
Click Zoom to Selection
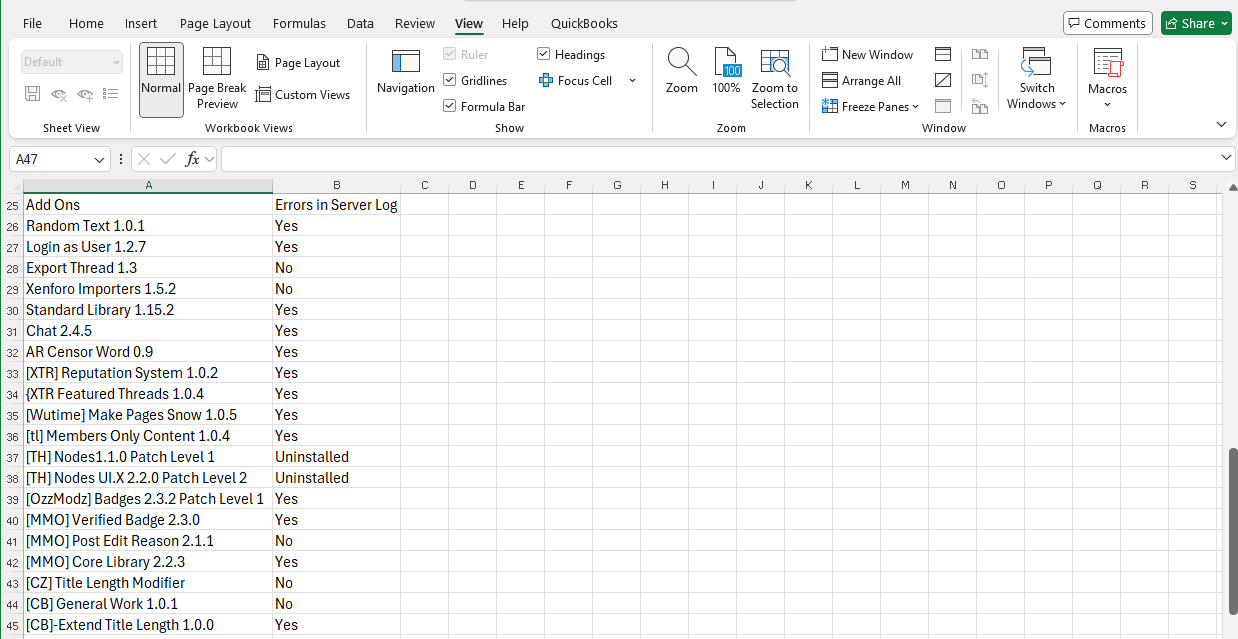point(775,79)
